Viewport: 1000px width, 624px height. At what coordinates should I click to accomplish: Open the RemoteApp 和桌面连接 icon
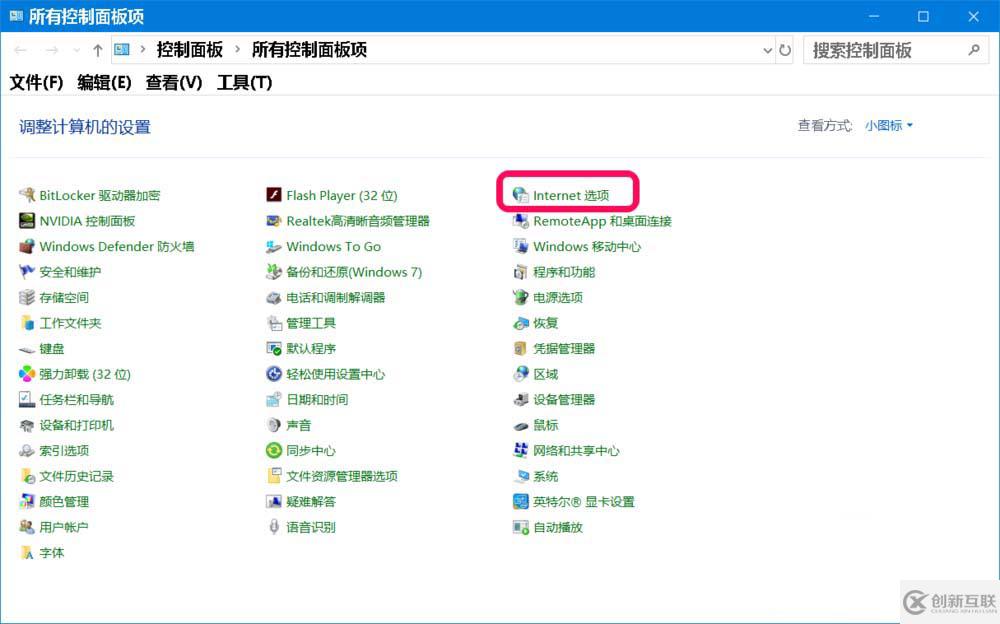click(520, 221)
